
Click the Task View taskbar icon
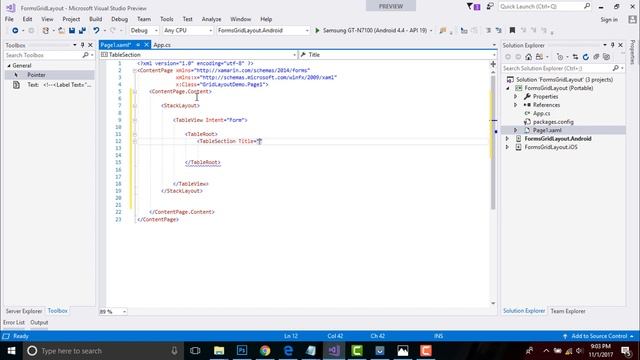click(x=195, y=351)
